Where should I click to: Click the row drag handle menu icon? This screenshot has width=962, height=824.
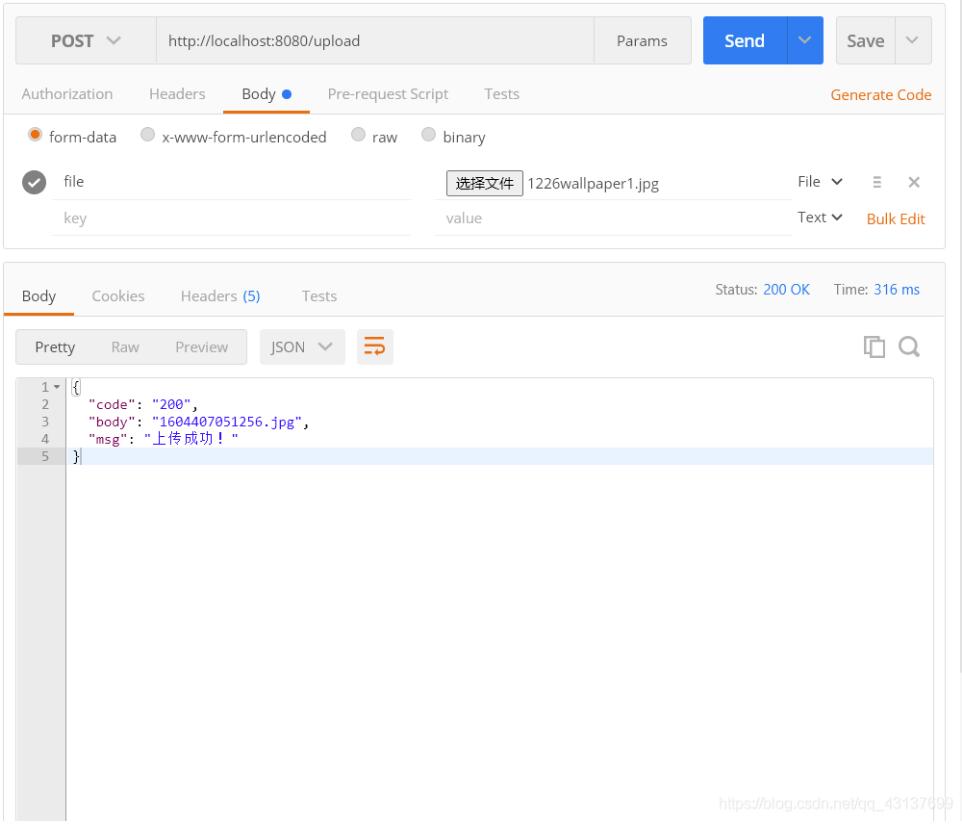click(877, 182)
